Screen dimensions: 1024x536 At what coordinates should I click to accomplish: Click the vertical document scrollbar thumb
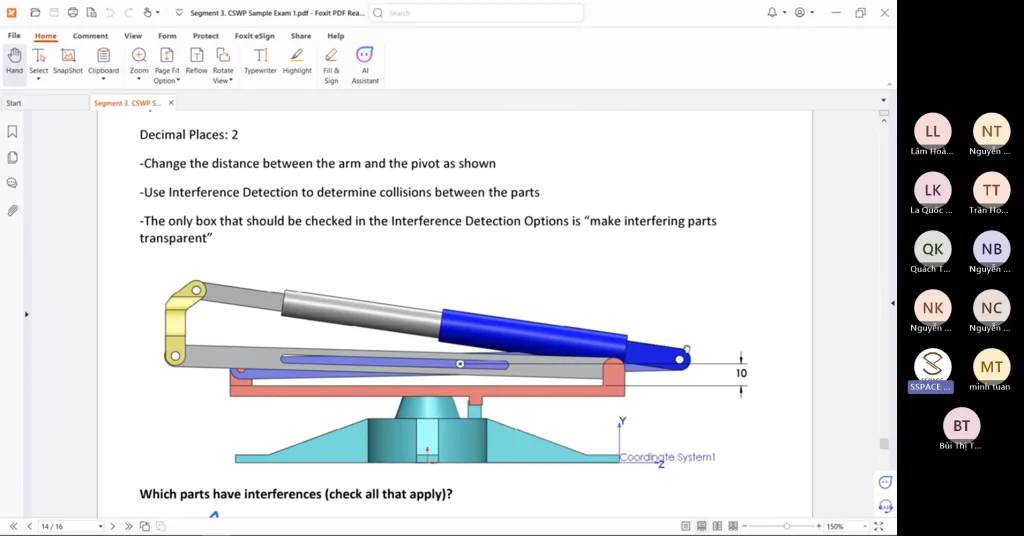[884, 444]
